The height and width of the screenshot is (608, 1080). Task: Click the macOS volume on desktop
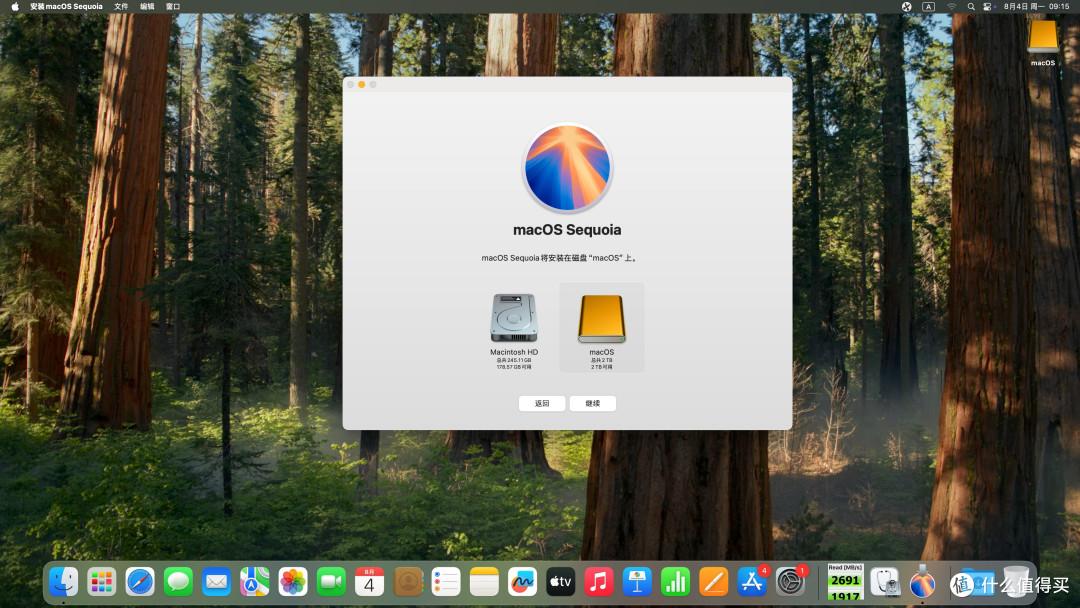click(x=1043, y=41)
